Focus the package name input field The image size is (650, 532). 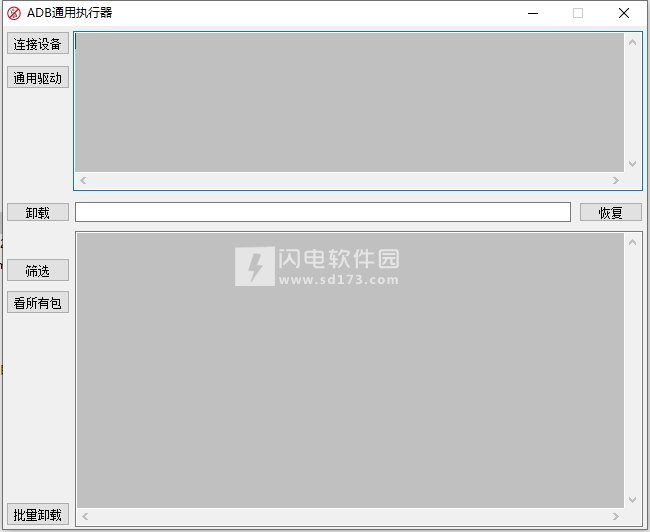[x=323, y=212]
